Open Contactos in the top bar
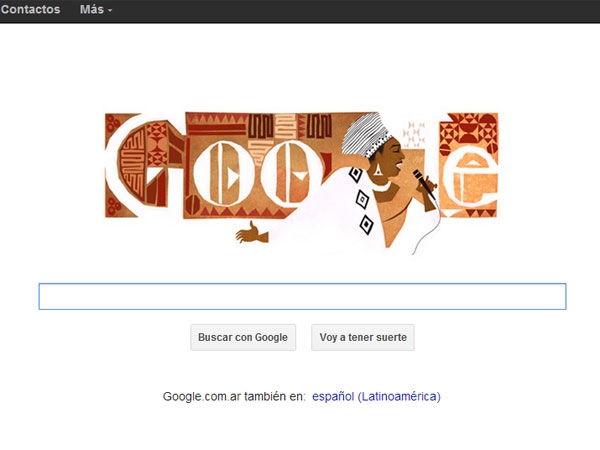The image size is (600, 450). (x=30, y=9)
